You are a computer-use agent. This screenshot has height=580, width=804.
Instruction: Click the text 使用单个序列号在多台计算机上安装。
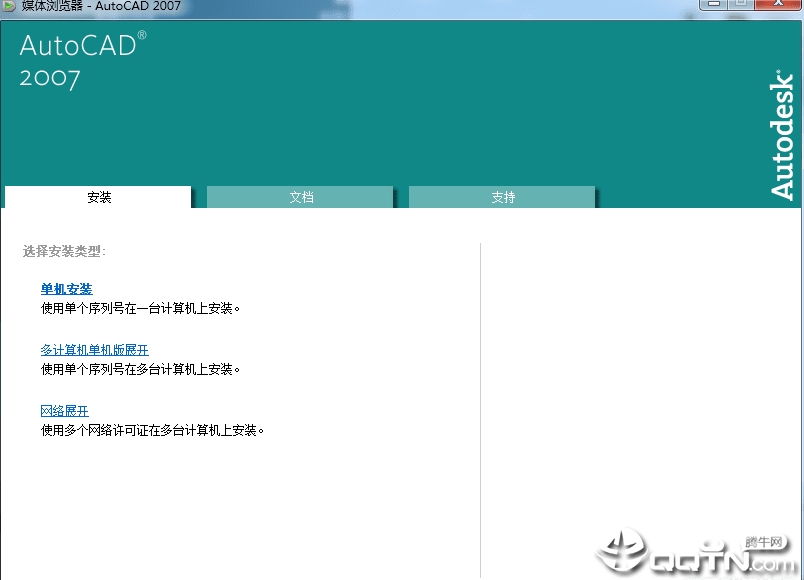coord(140,369)
